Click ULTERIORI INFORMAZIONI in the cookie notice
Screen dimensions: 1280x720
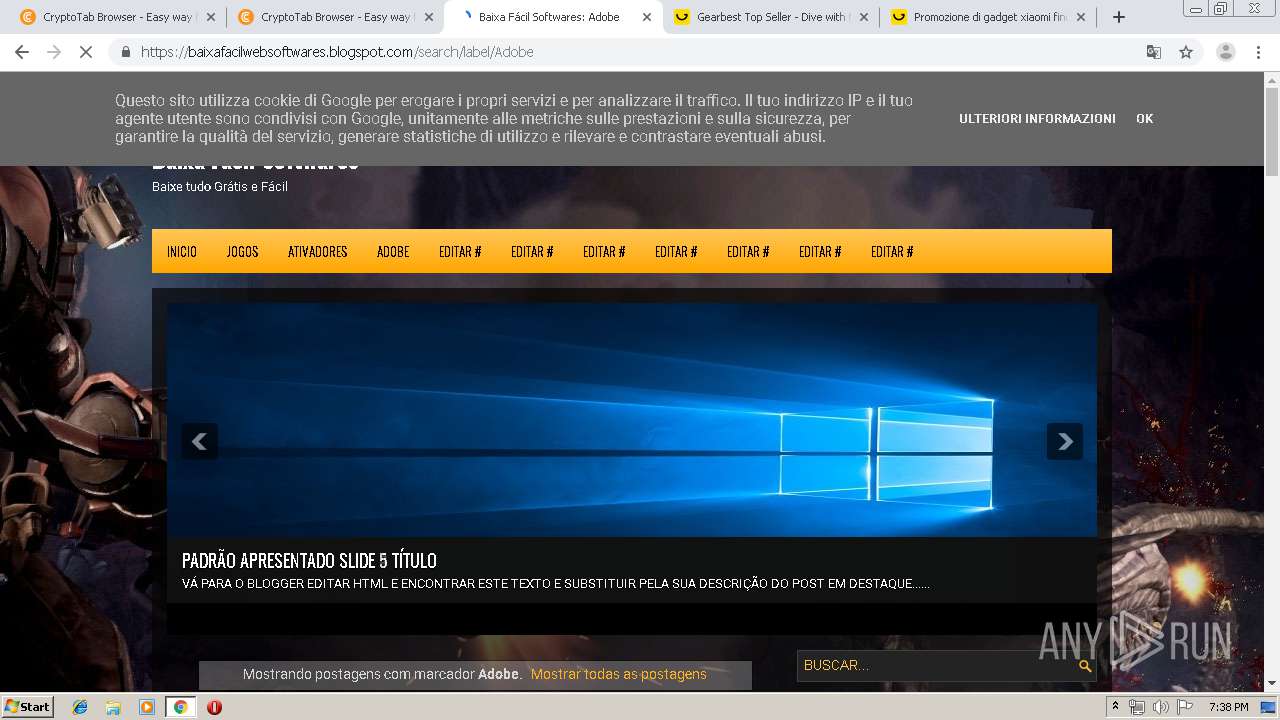tap(1037, 118)
